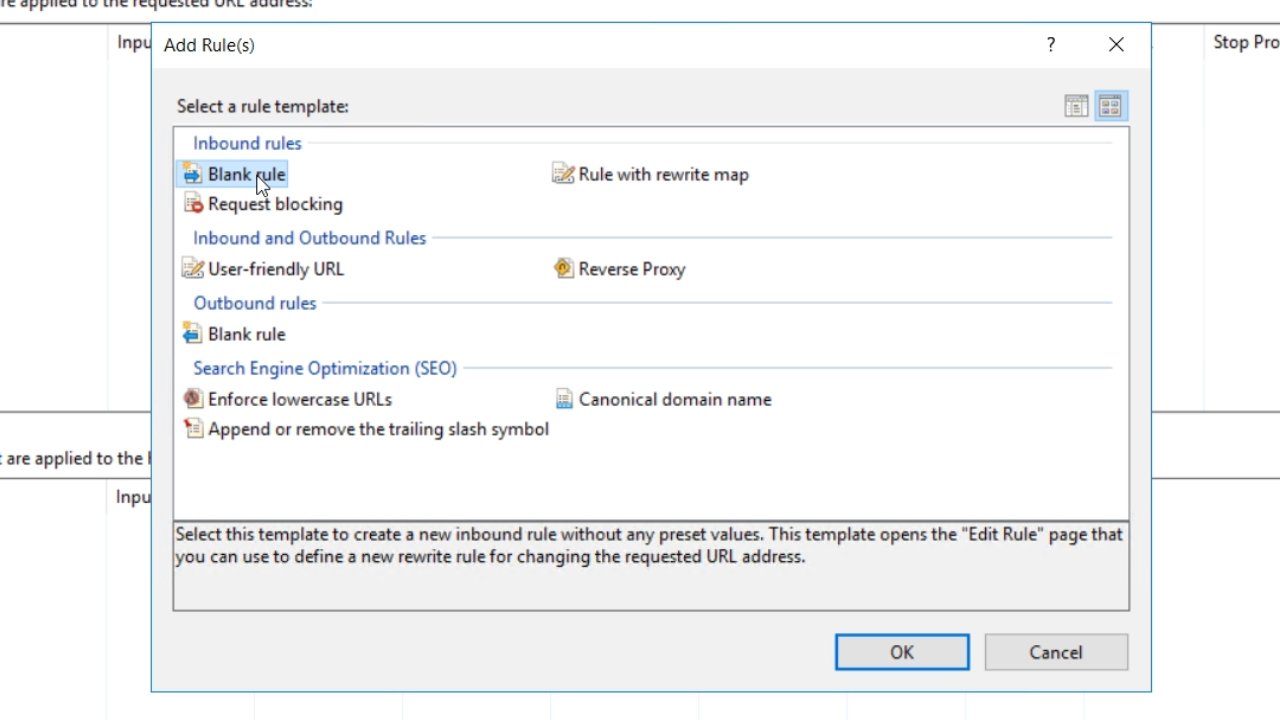1280x720 pixels.
Task: Select the Reverse Proxy template
Action: click(x=631, y=270)
